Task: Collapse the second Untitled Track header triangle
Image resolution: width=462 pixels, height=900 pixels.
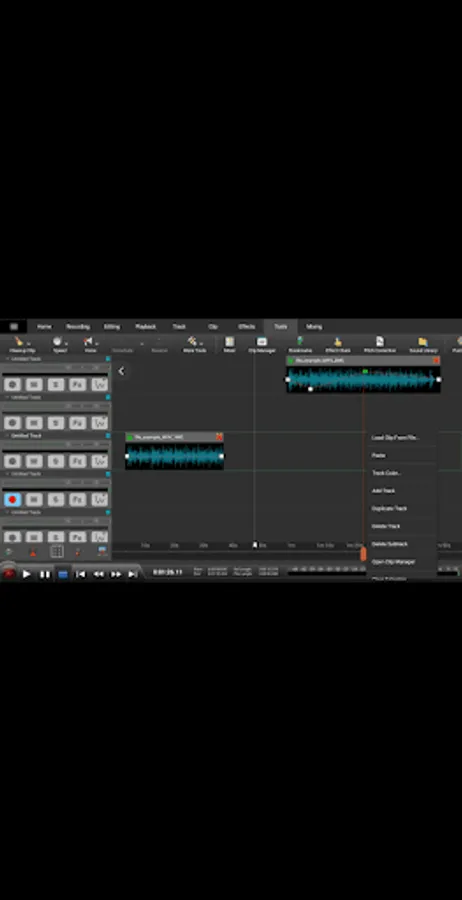Action: 7,397
